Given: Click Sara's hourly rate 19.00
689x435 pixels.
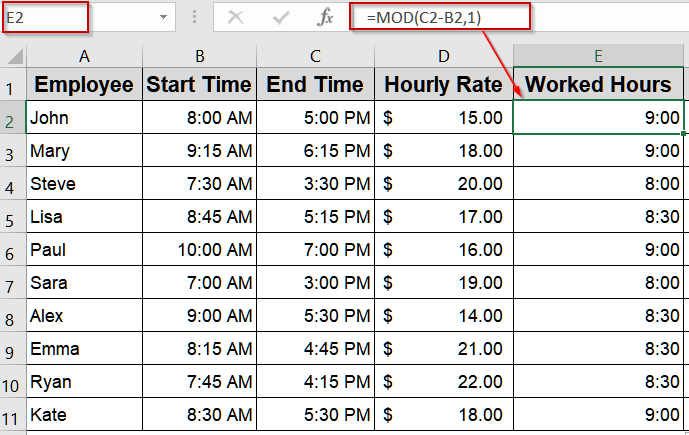Looking at the screenshot, I should pos(444,282).
